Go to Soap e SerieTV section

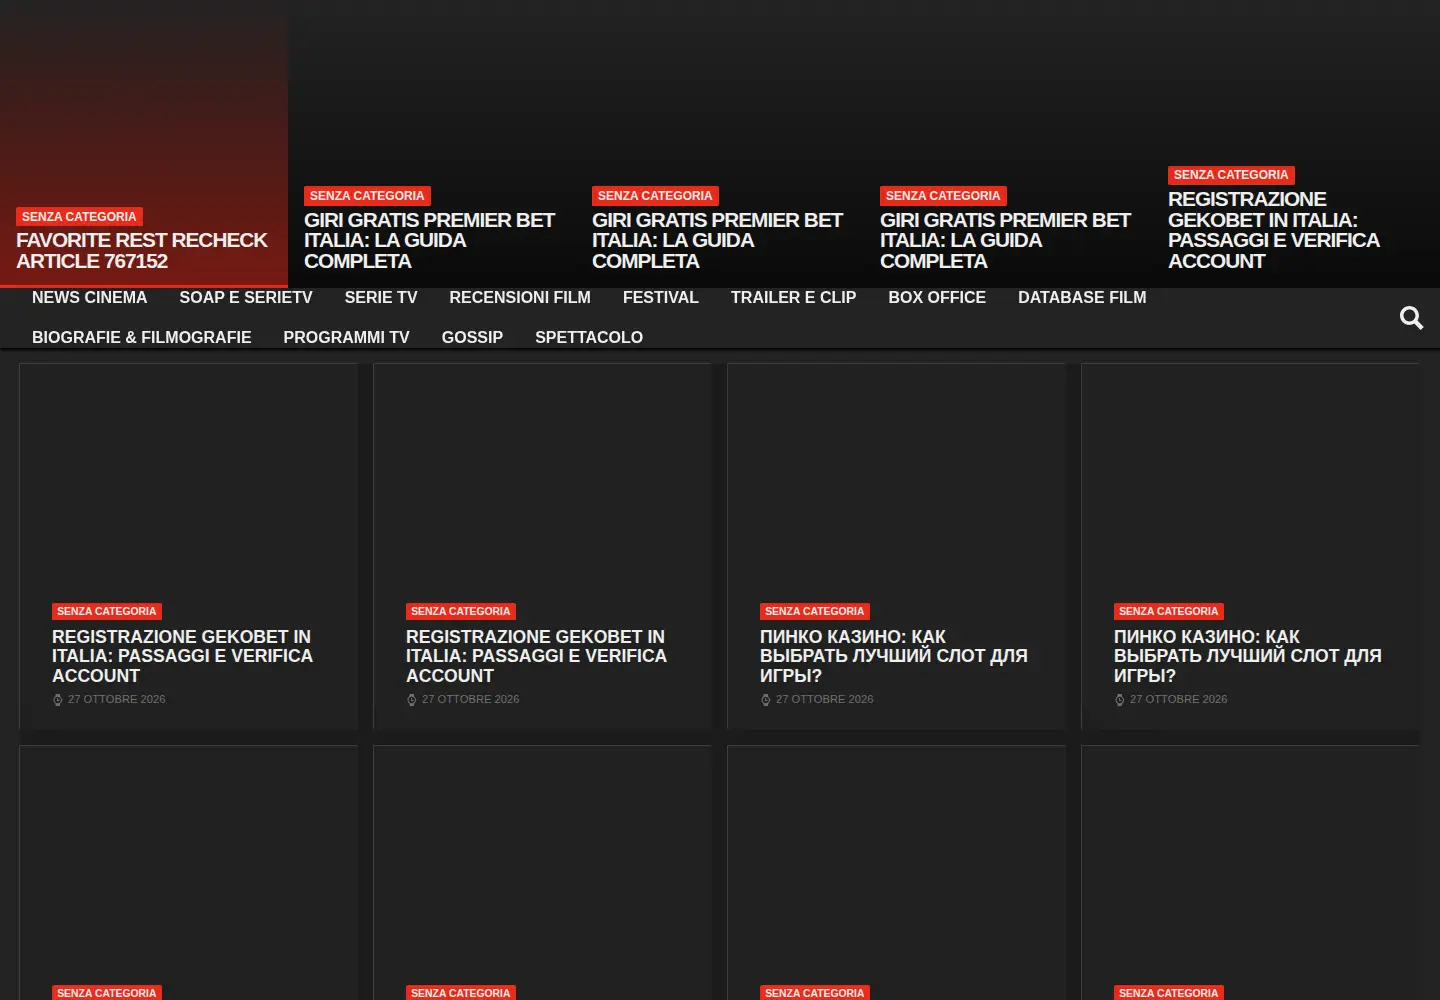246,298
